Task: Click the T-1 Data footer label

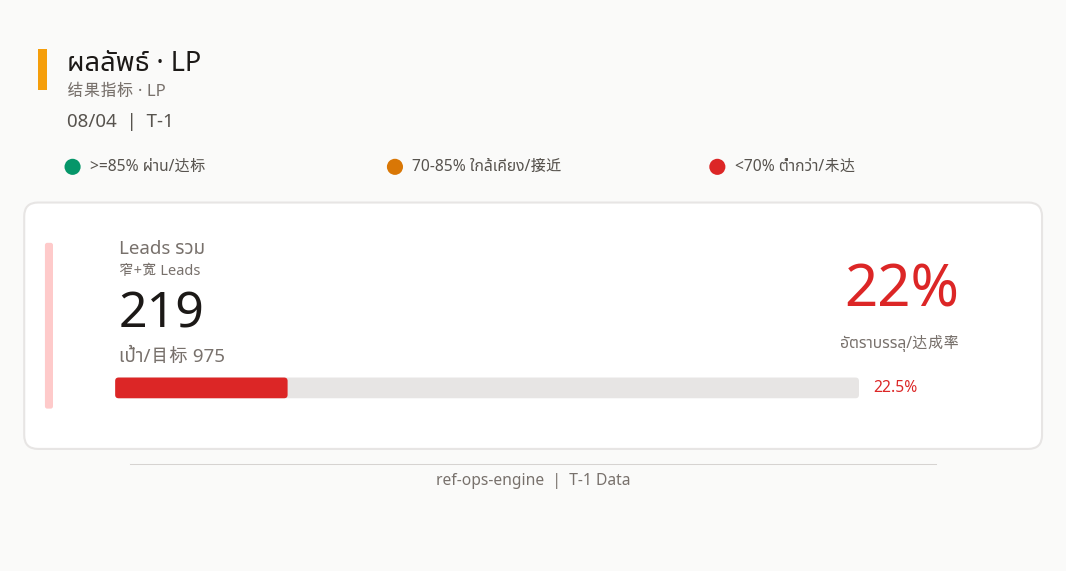Action: [x=600, y=479]
